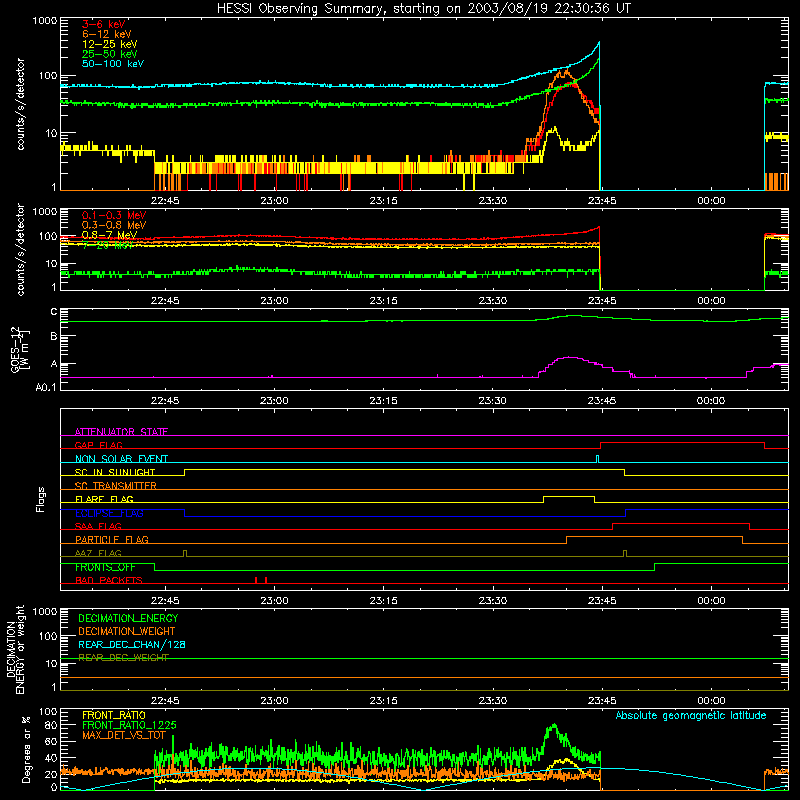
Task: Click the red BAD_PACKETS marks near 23:00
Action: [261, 580]
